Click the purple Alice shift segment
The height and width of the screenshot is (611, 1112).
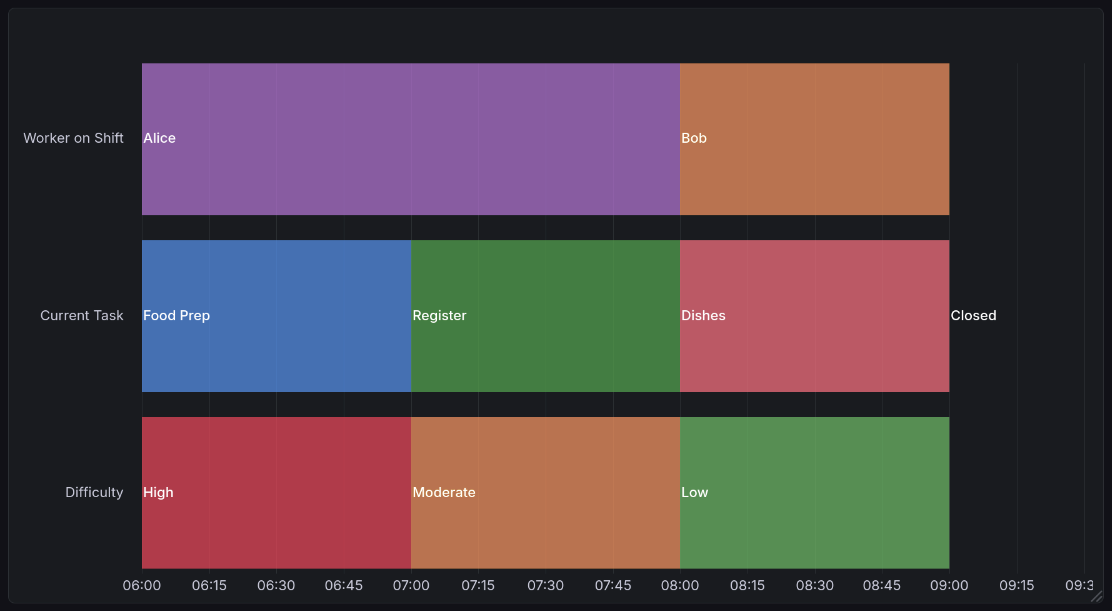(410, 139)
